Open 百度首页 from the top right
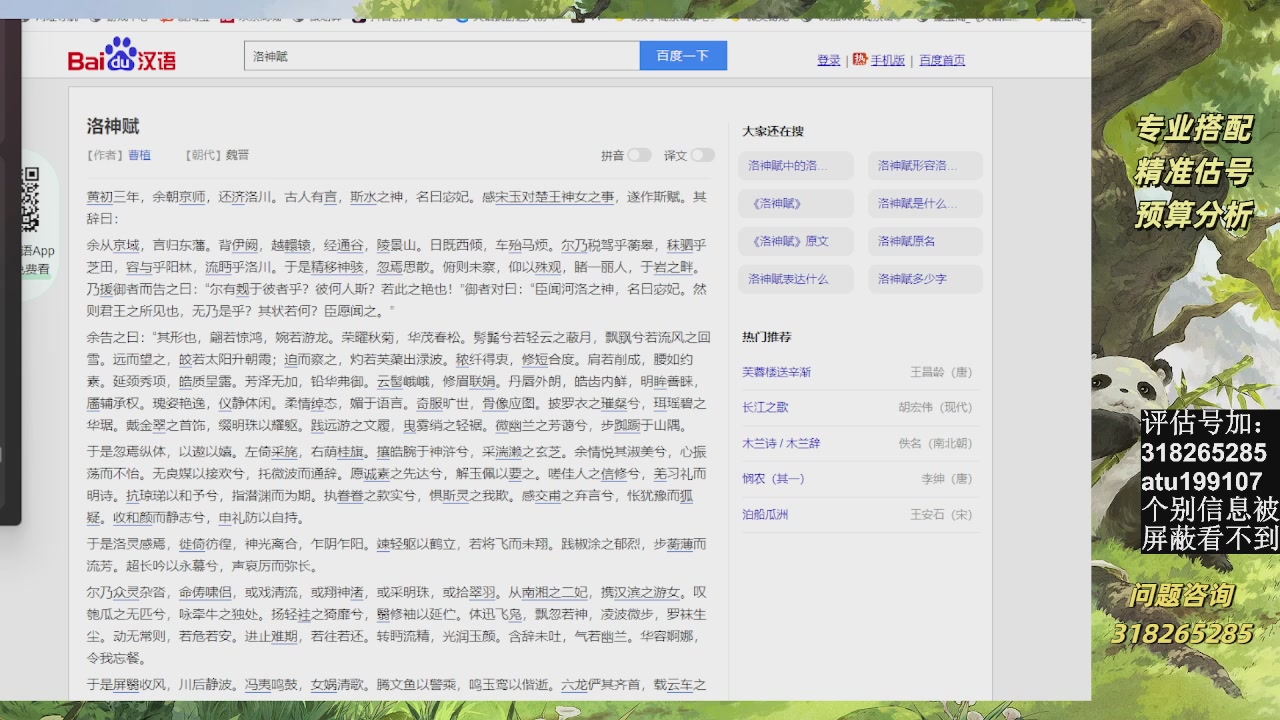Screen dimensions: 1280x720 click(x=941, y=61)
